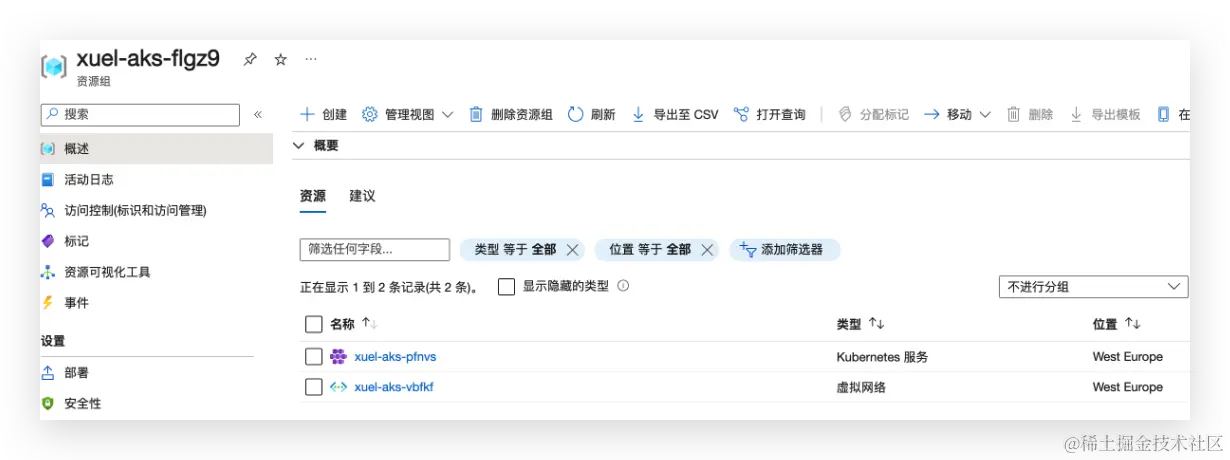Switch to the 资源 tab
This screenshot has width=1230, height=460.
point(313,196)
